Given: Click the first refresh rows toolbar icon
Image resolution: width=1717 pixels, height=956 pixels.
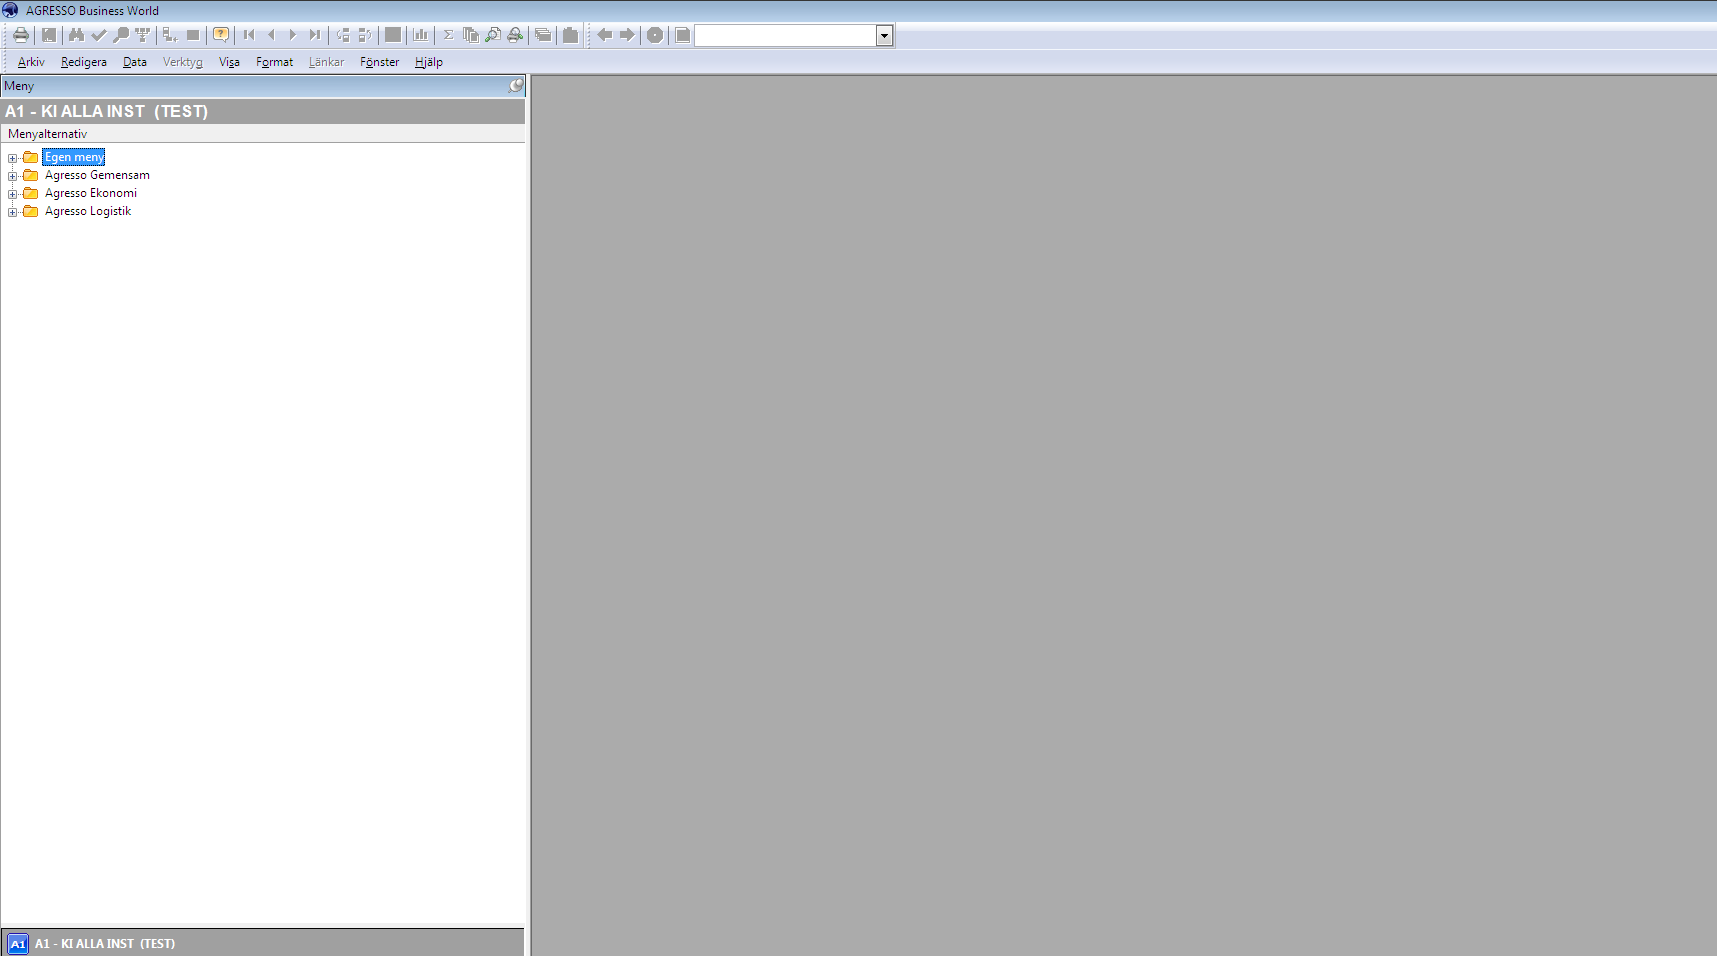Looking at the screenshot, I should coord(343,35).
